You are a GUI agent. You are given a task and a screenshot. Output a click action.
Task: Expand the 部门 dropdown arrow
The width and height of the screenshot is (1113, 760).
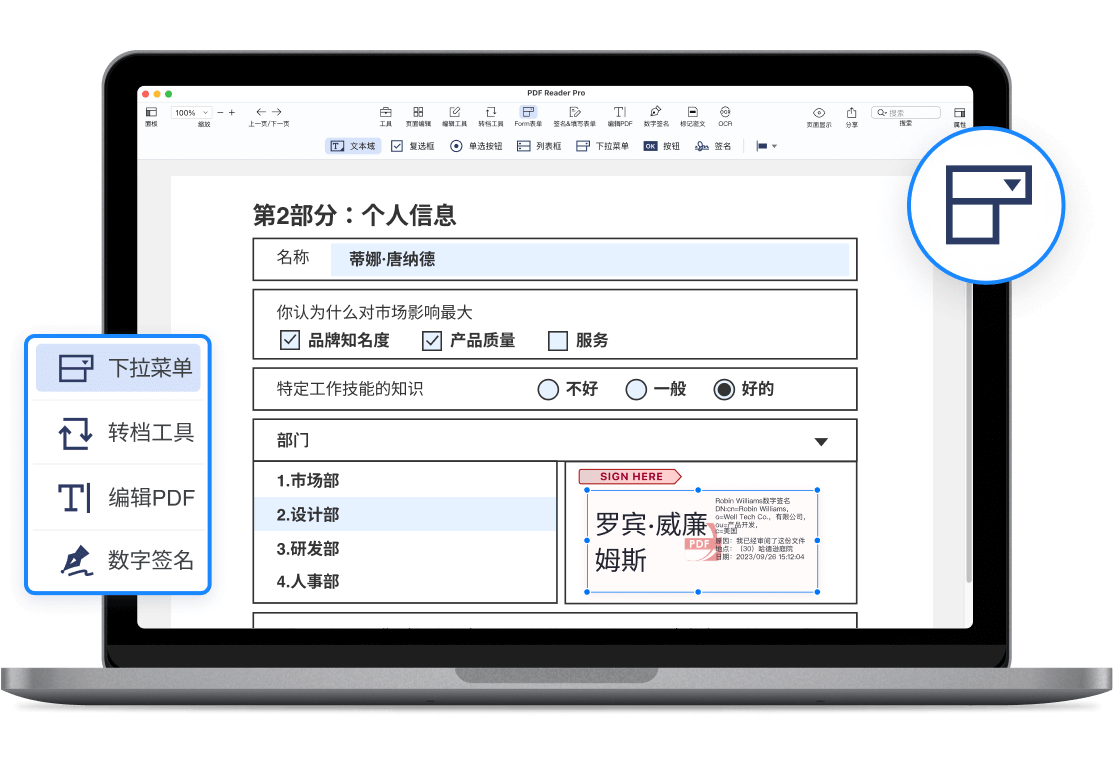coord(821,441)
